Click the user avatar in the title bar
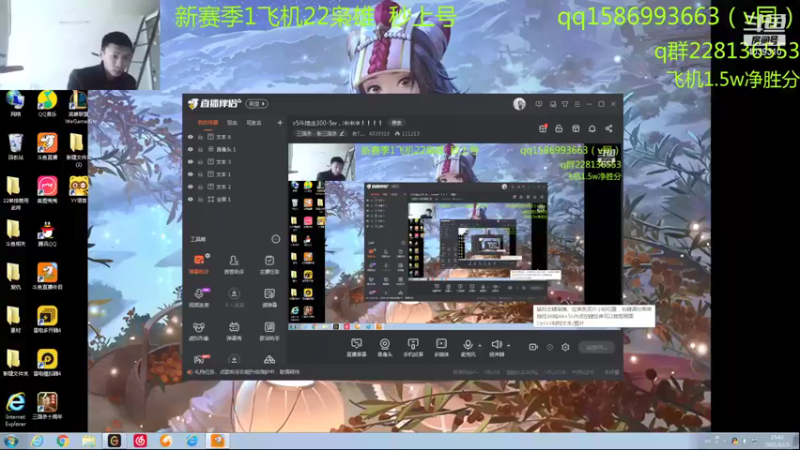 pos(519,104)
